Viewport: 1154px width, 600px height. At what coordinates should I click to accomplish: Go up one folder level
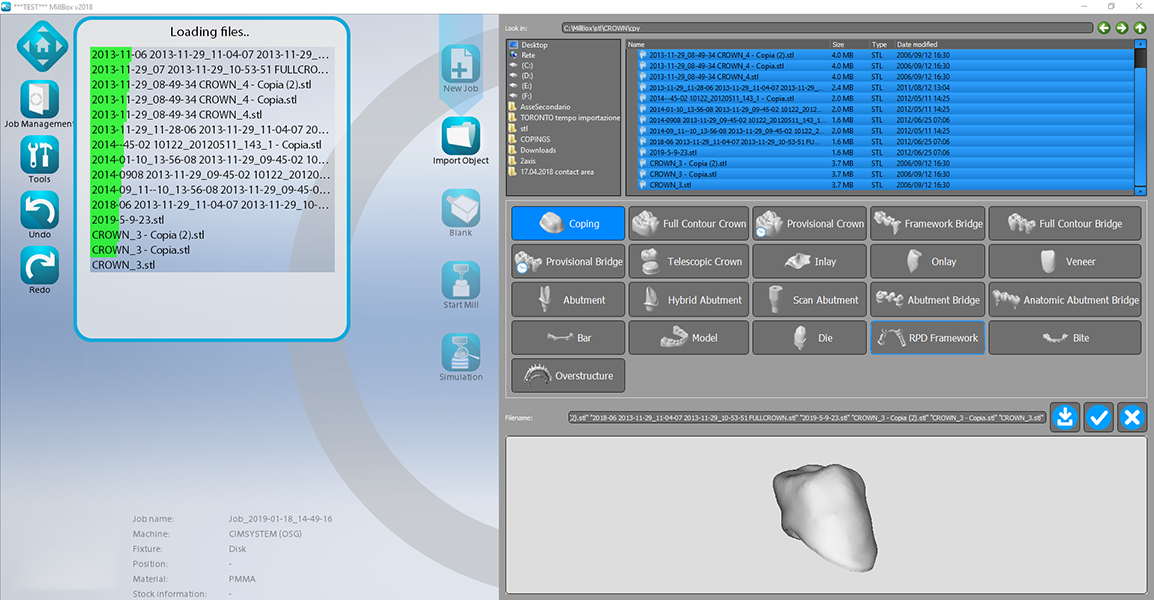point(1139,28)
